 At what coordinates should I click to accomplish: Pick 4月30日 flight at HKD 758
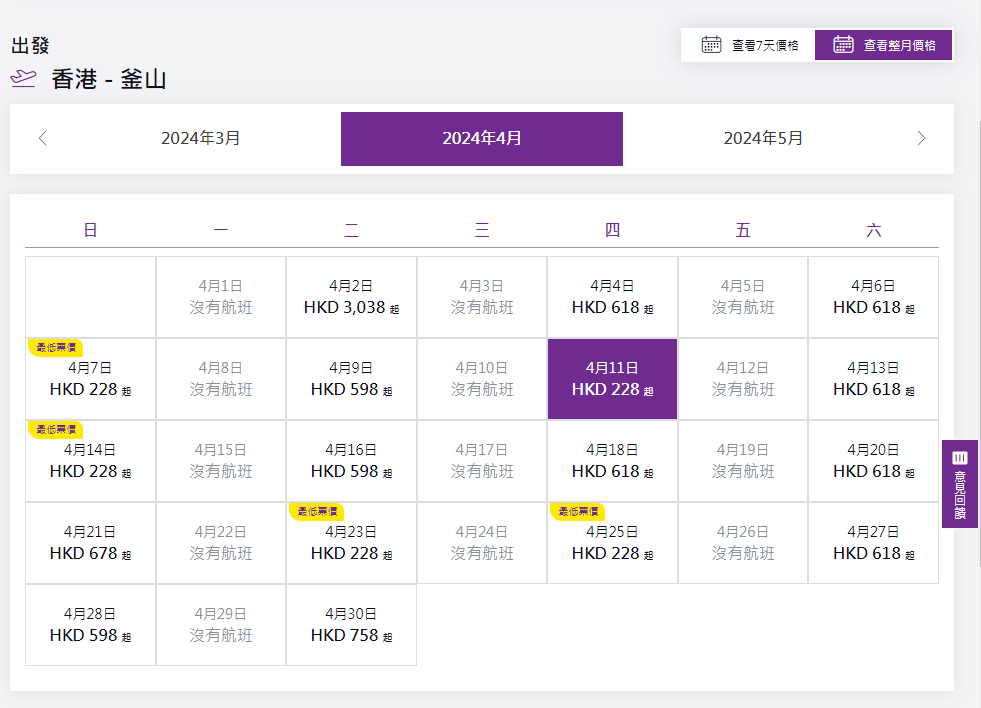click(351, 625)
